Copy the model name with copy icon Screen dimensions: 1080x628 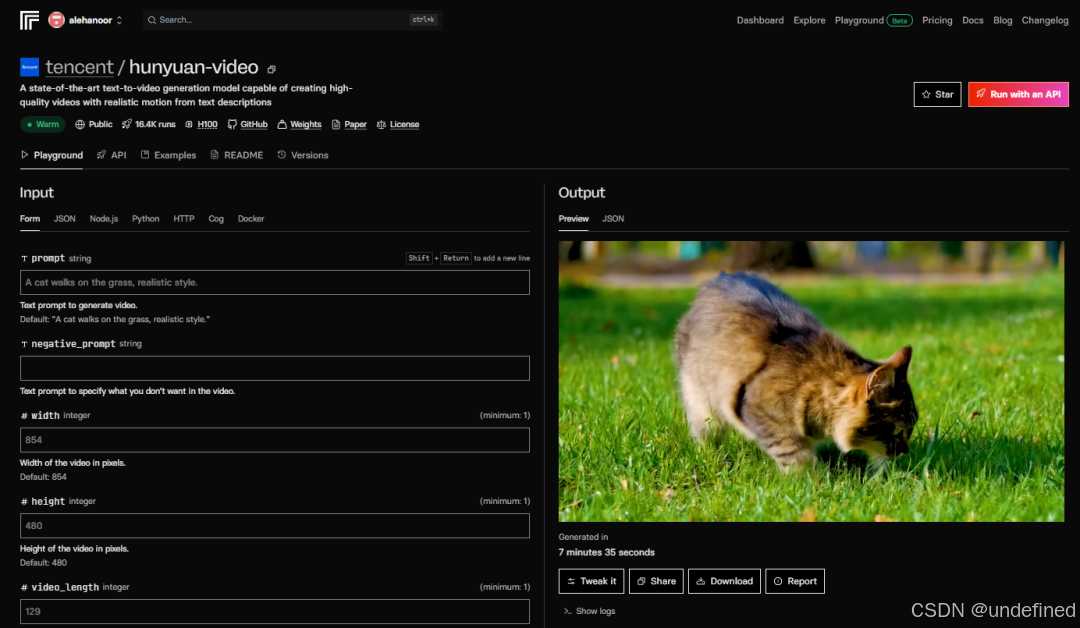271,69
